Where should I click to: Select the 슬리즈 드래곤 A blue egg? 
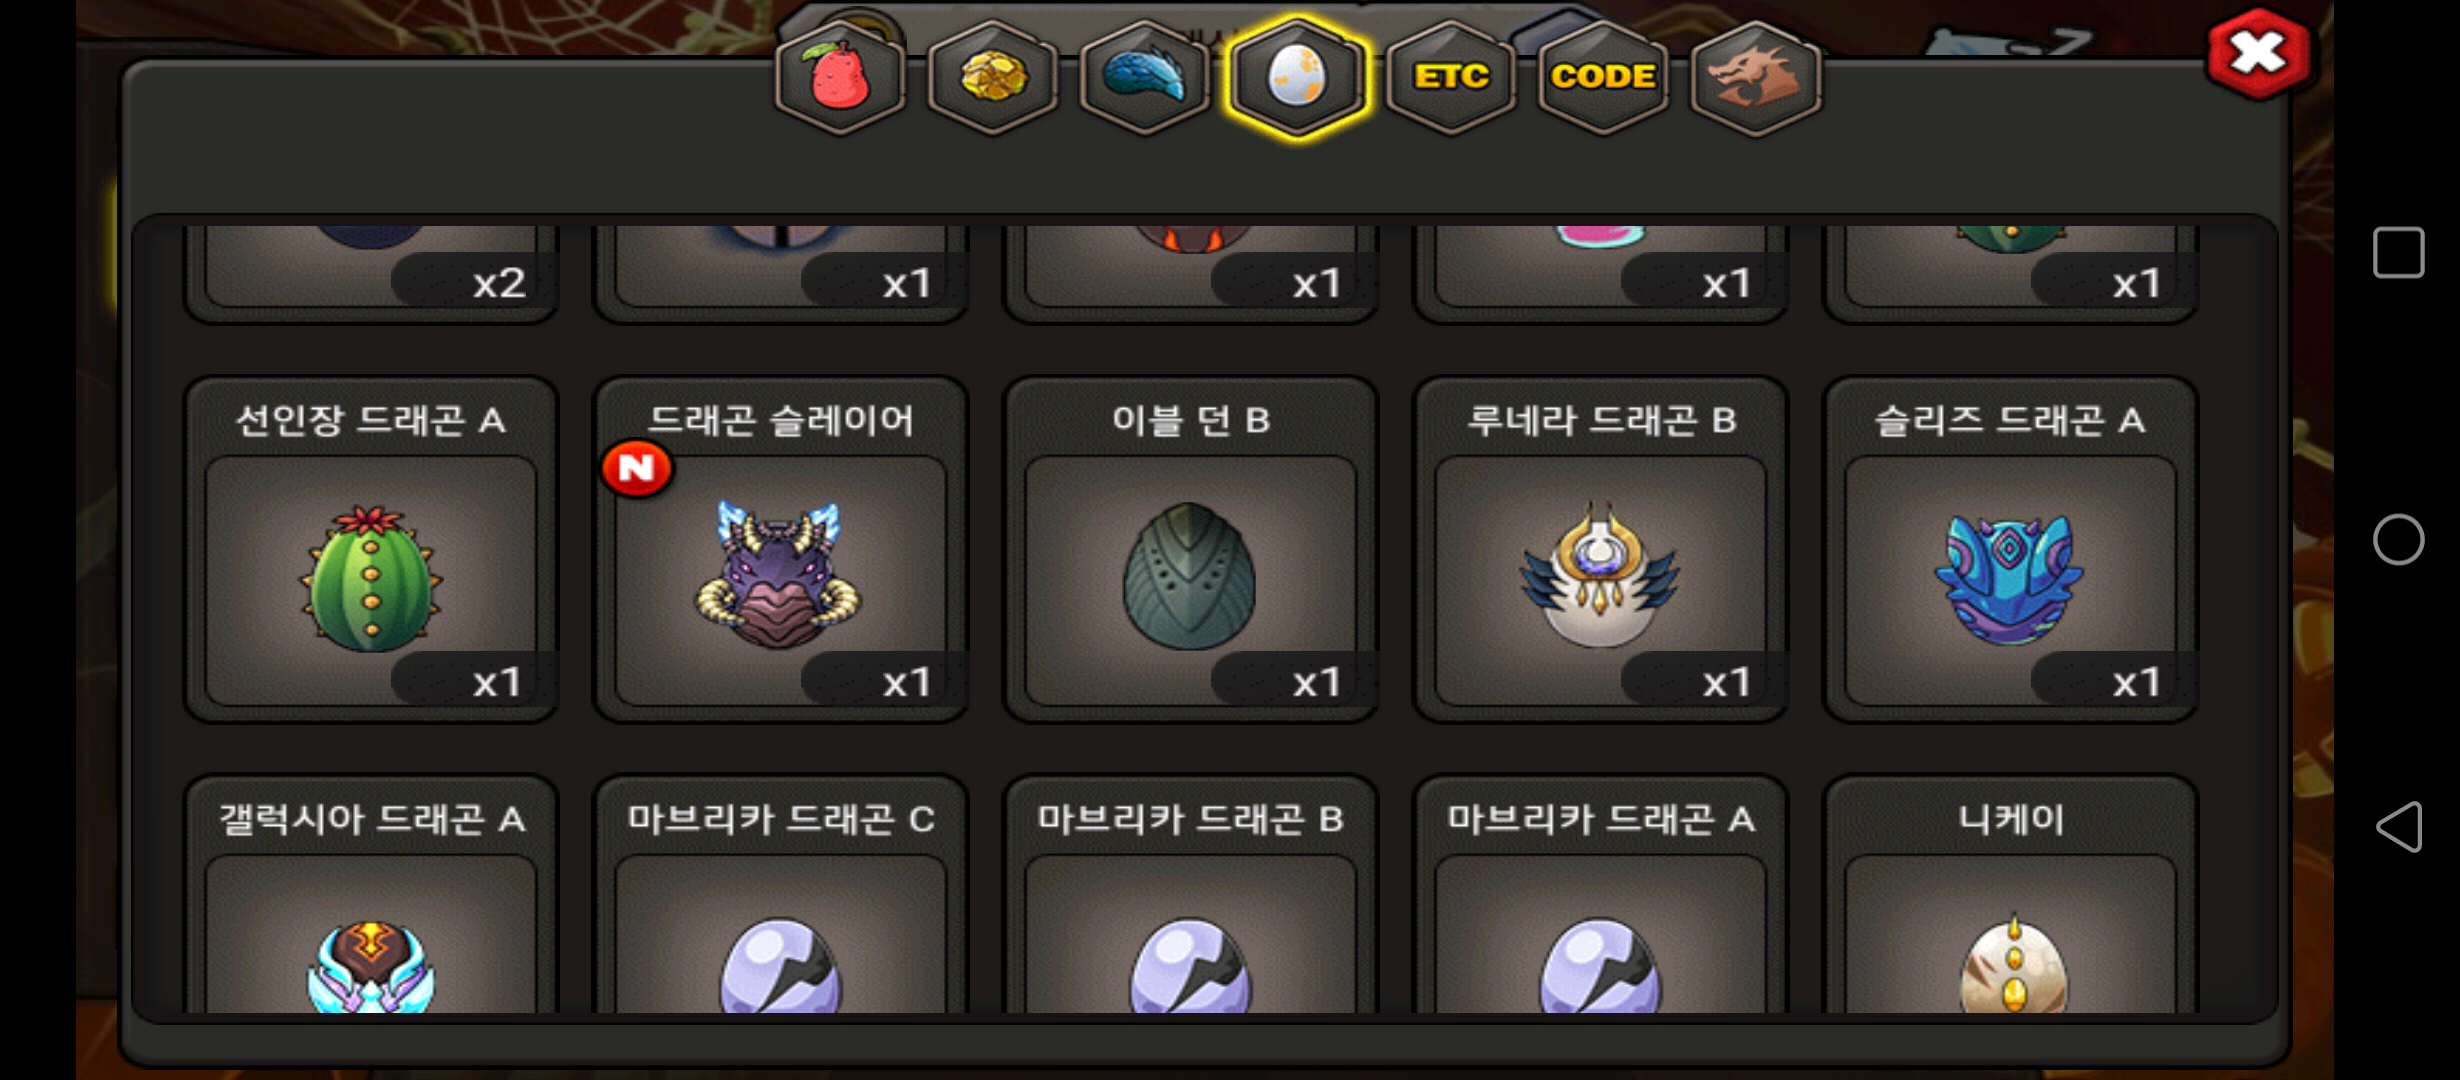click(x=2011, y=549)
